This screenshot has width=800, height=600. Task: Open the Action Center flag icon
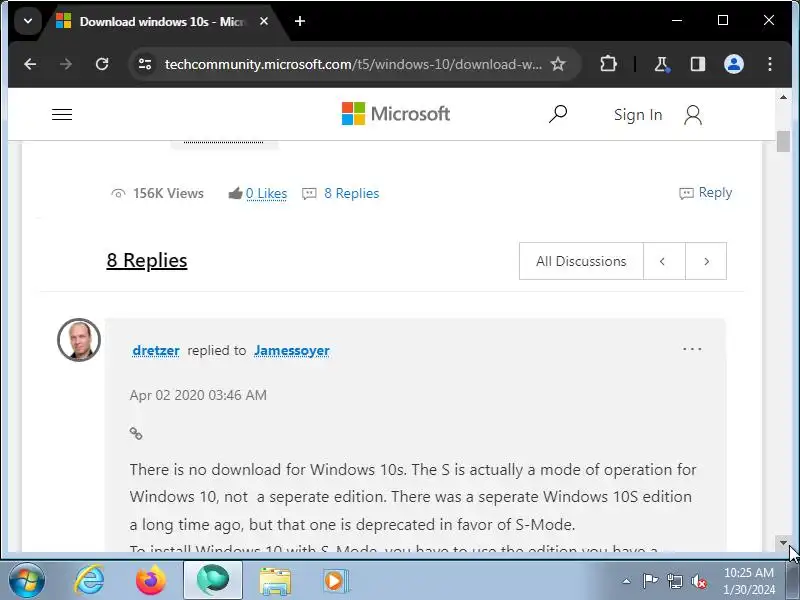(650, 581)
